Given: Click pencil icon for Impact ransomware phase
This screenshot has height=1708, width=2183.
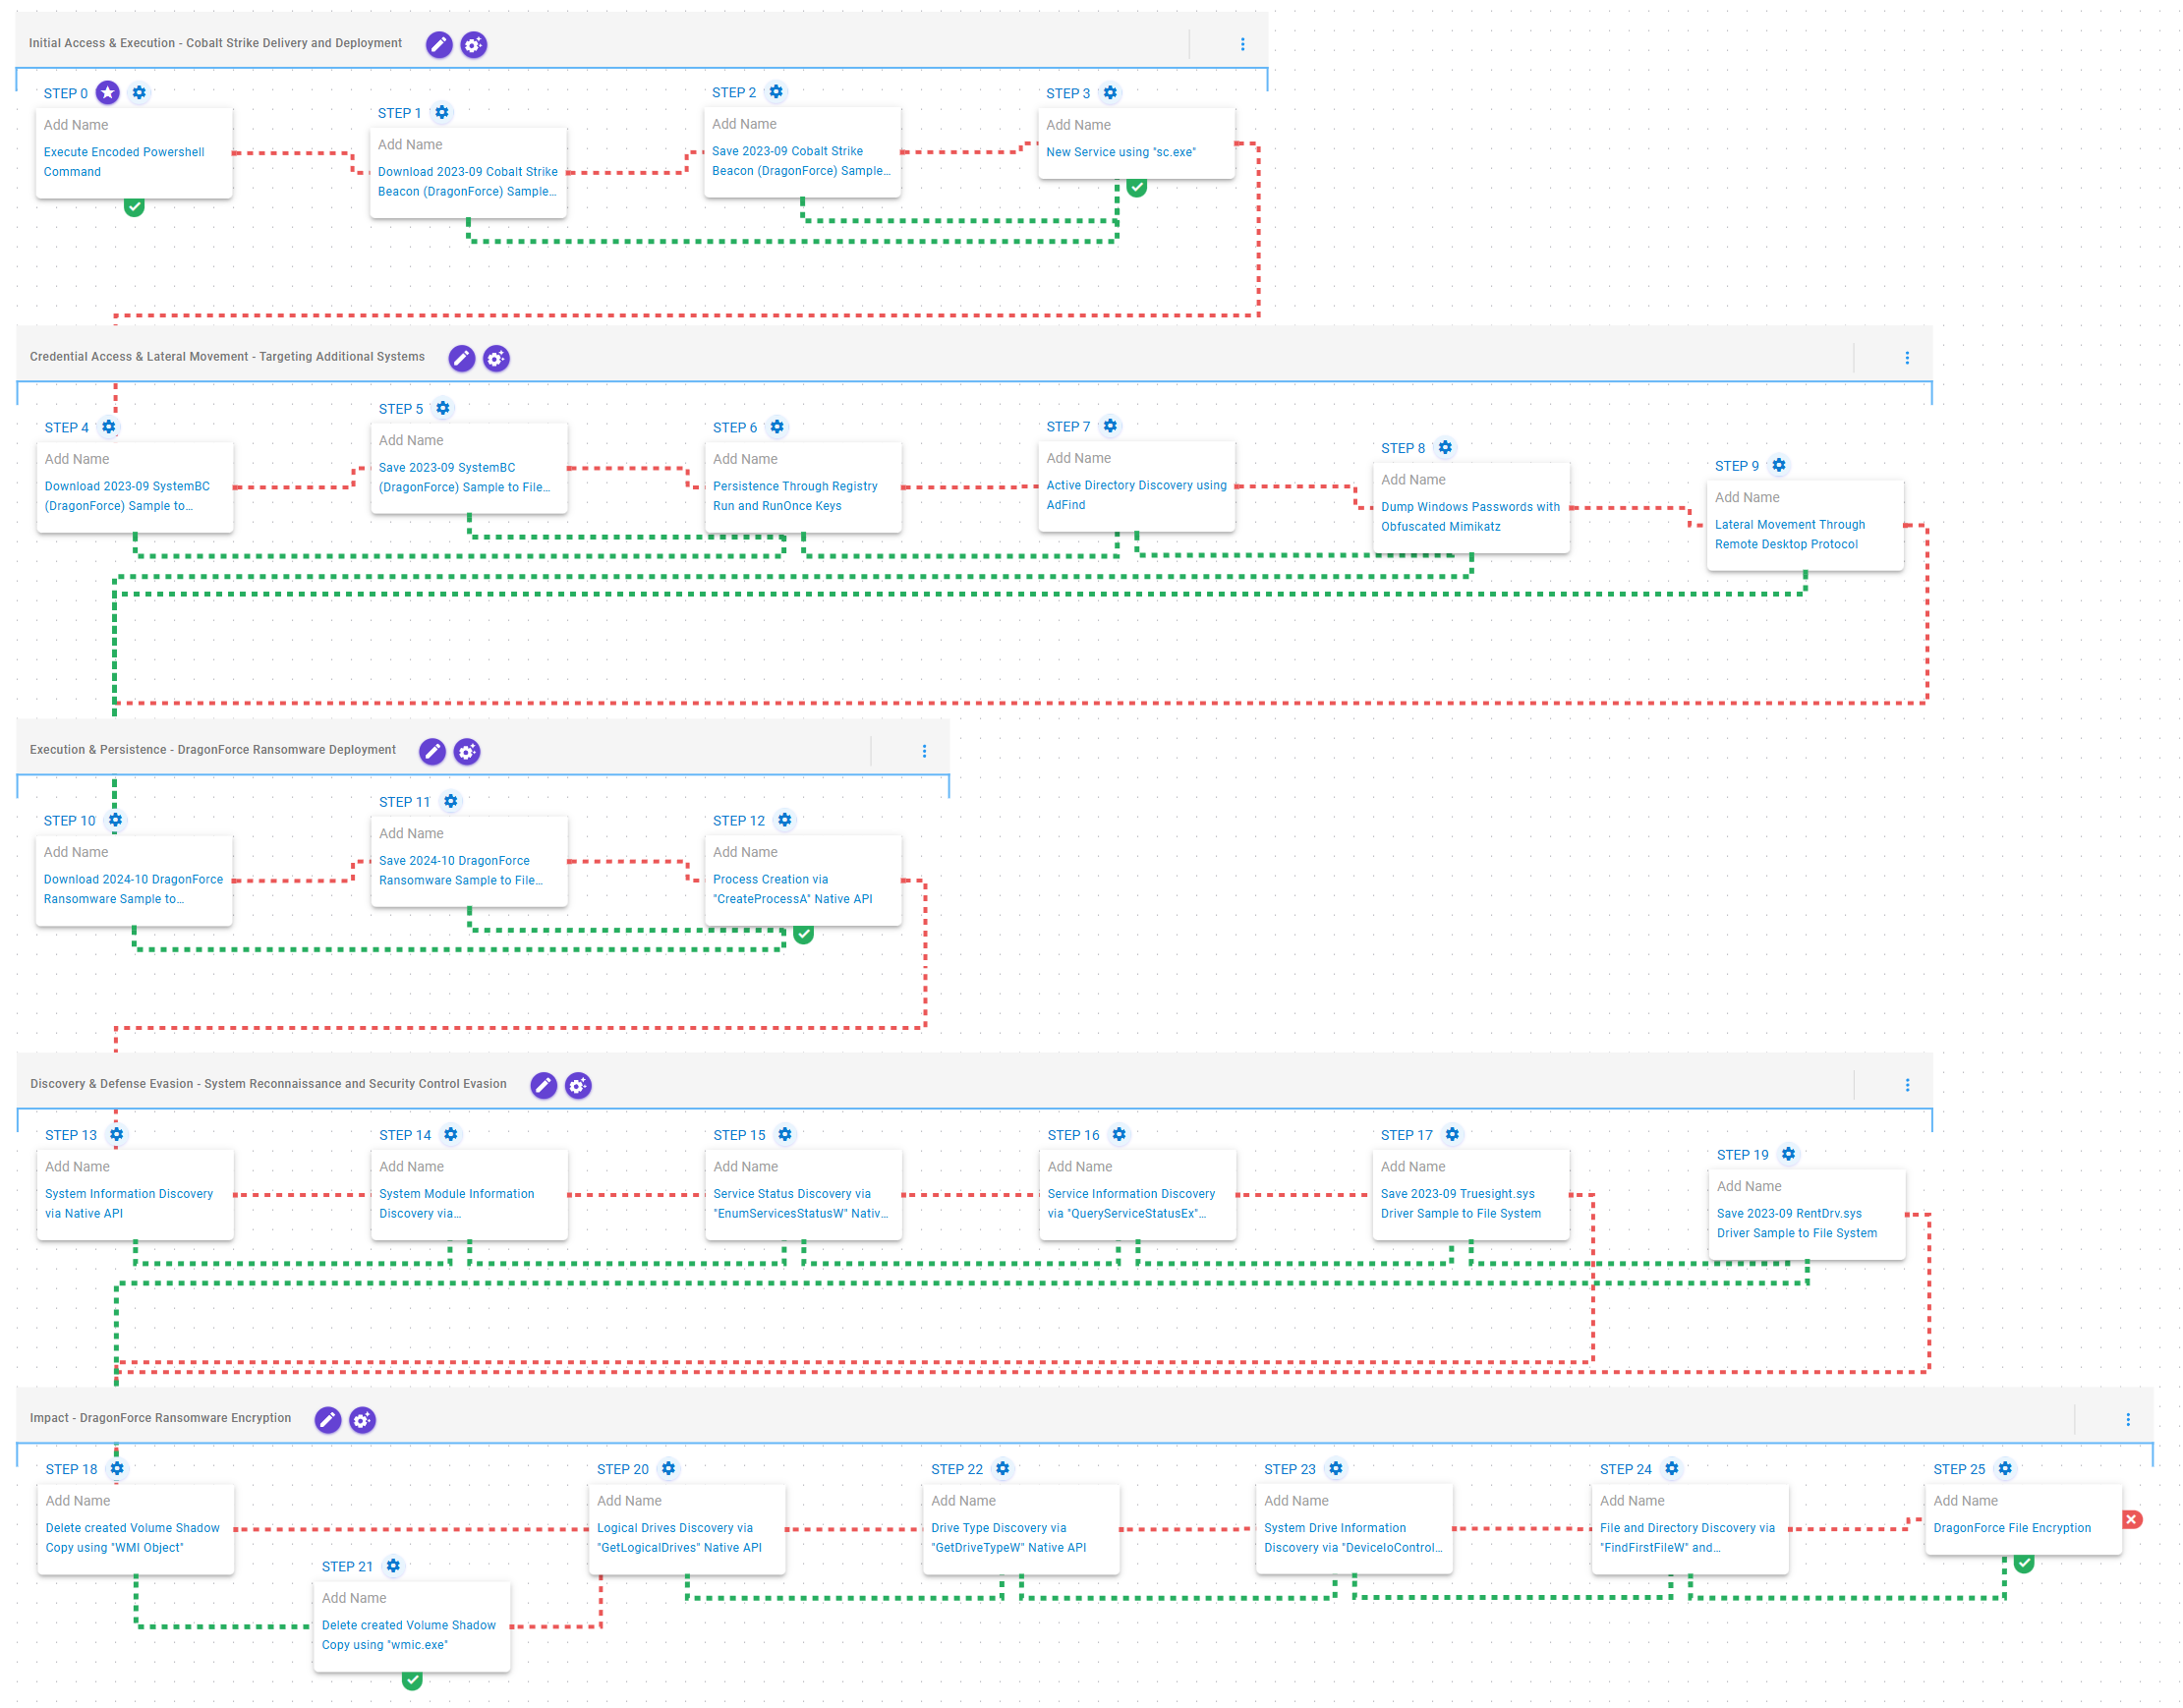Looking at the screenshot, I should 327,1419.
